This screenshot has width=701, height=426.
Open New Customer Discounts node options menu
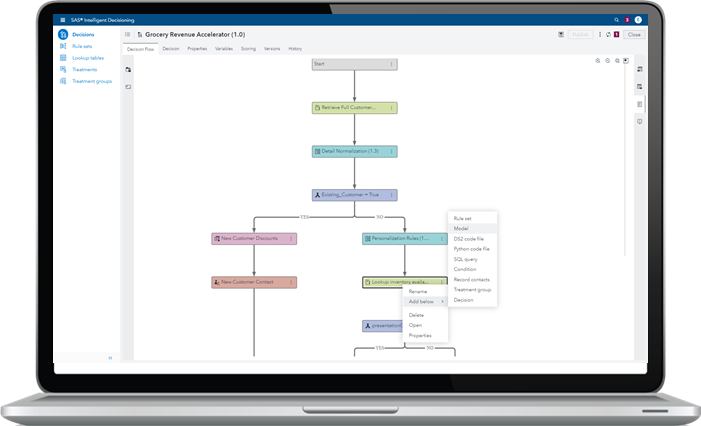coord(291,239)
